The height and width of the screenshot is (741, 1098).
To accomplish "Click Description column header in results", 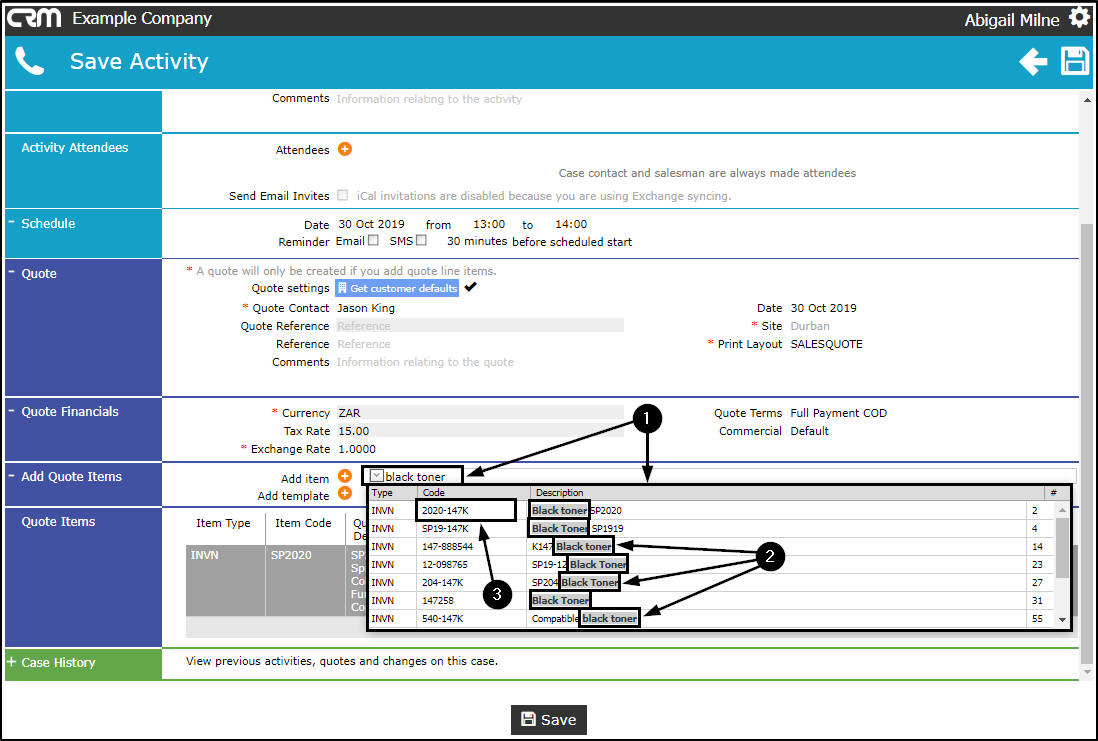I will 786,493.
